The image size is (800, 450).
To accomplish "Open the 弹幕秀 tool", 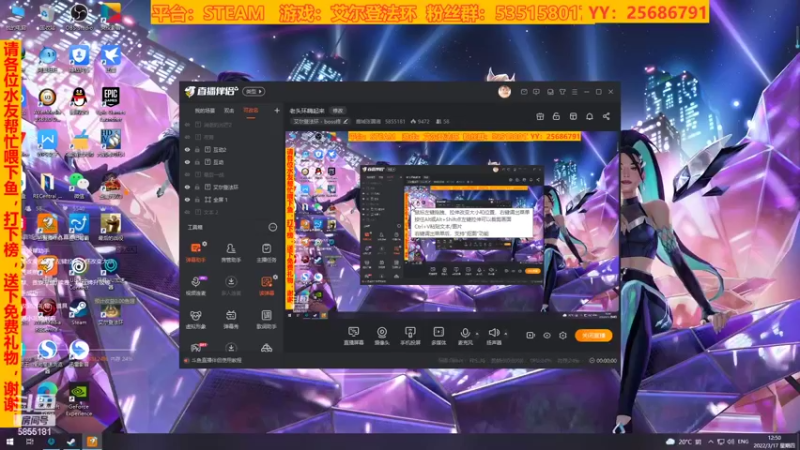I will pyautogui.click(x=231, y=319).
